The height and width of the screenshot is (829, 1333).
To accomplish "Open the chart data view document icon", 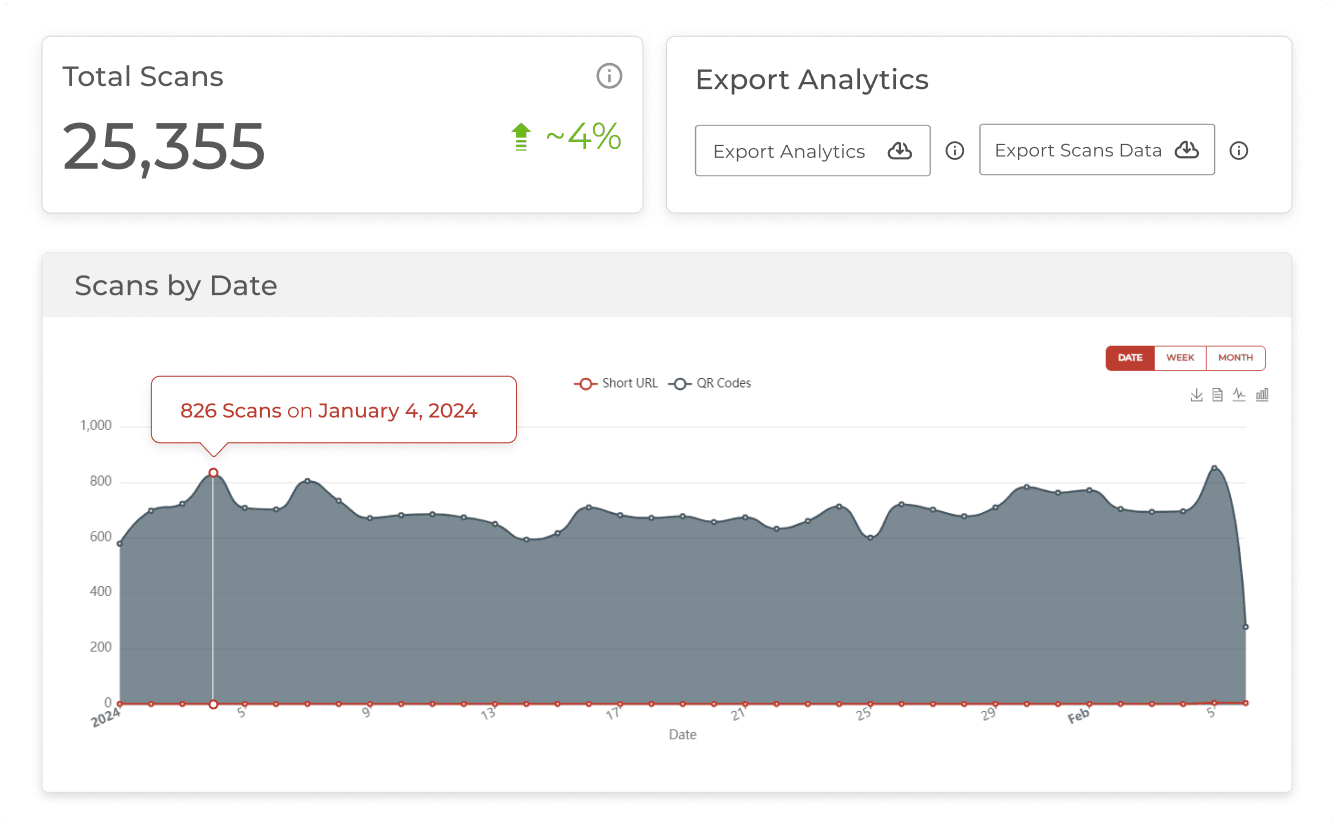I will (1217, 395).
